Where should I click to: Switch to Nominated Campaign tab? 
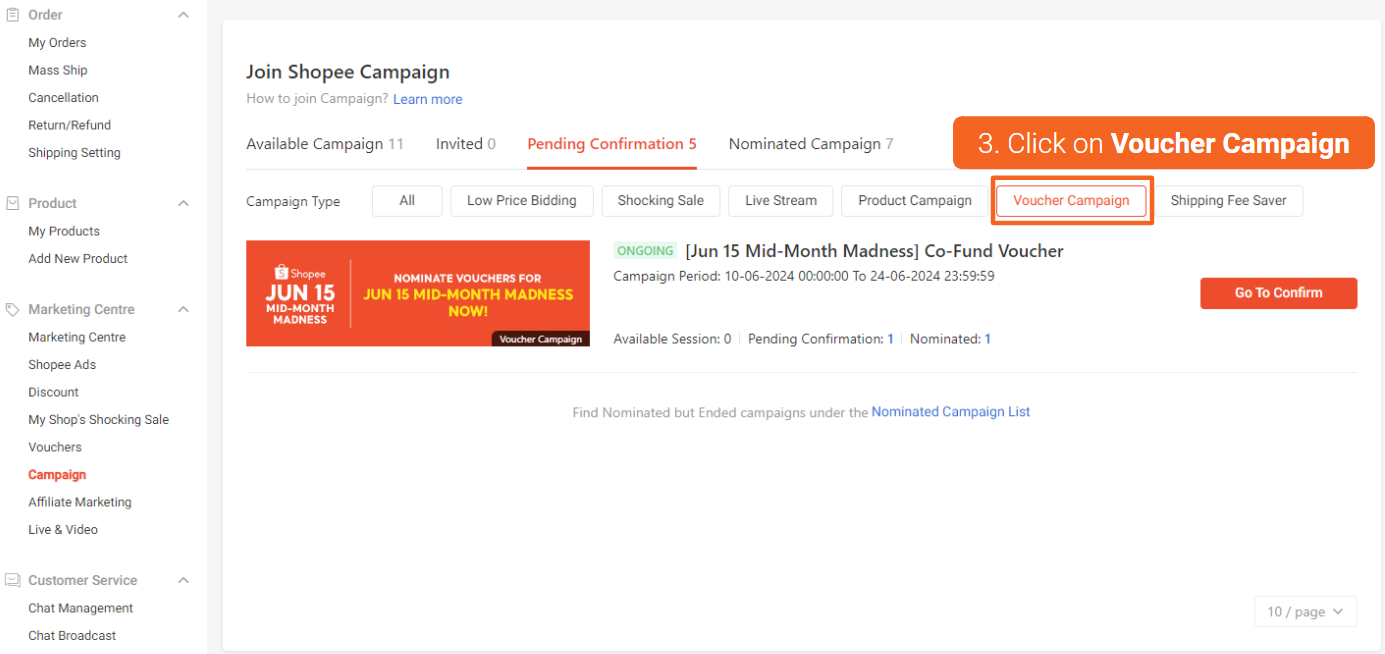(x=811, y=144)
